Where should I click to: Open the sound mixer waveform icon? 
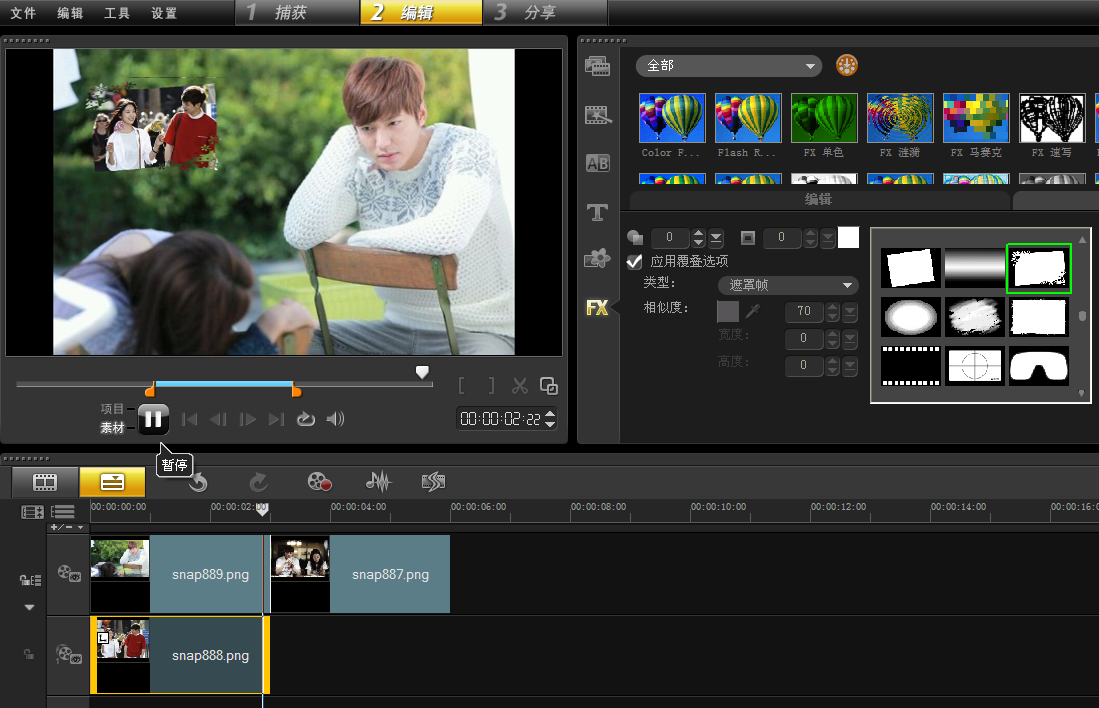(x=378, y=482)
